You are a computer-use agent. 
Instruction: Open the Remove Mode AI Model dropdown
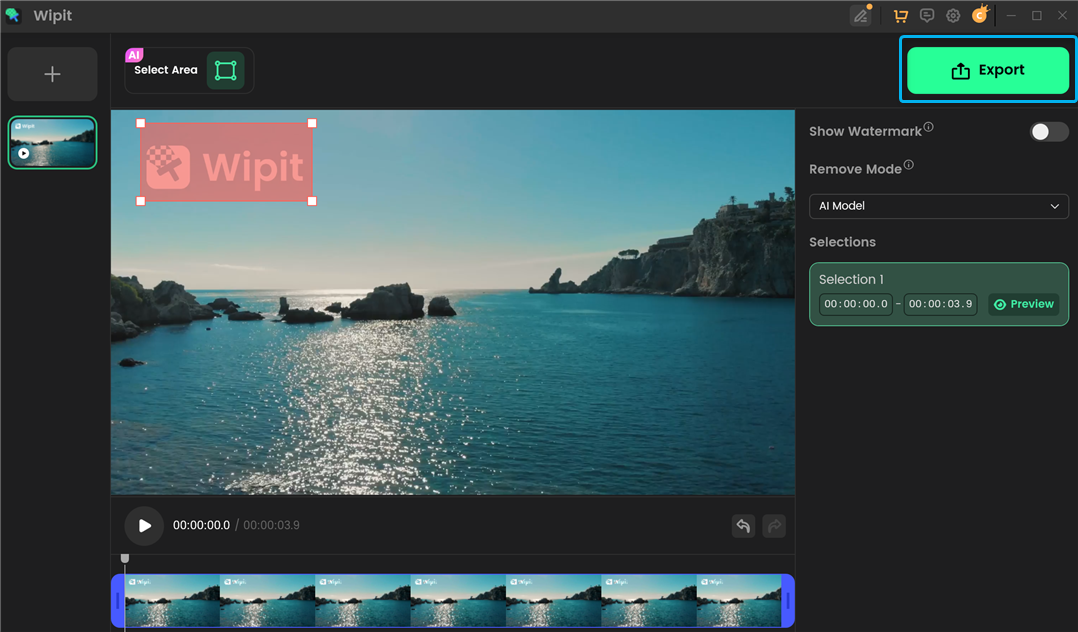(x=938, y=206)
